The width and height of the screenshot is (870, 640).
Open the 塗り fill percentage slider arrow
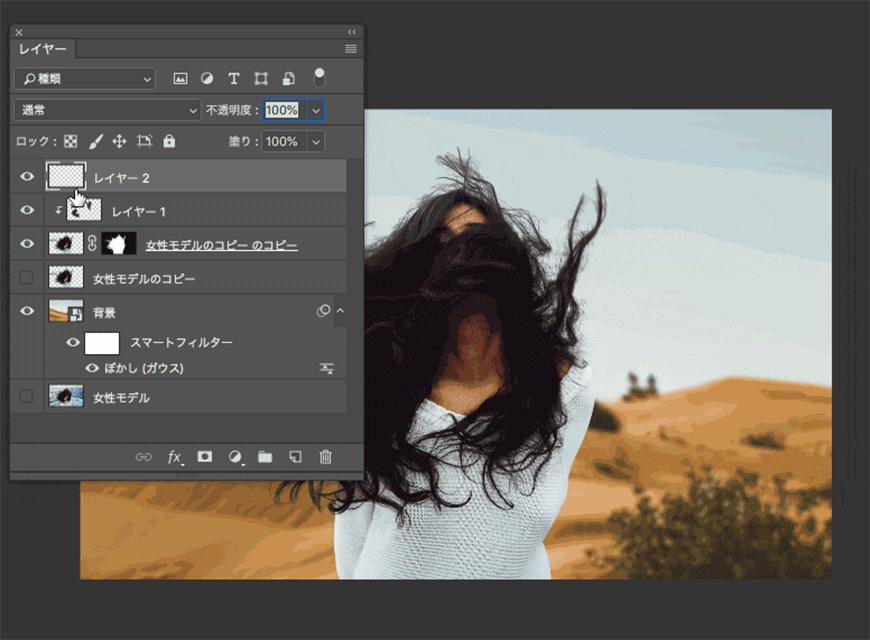pyautogui.click(x=316, y=142)
